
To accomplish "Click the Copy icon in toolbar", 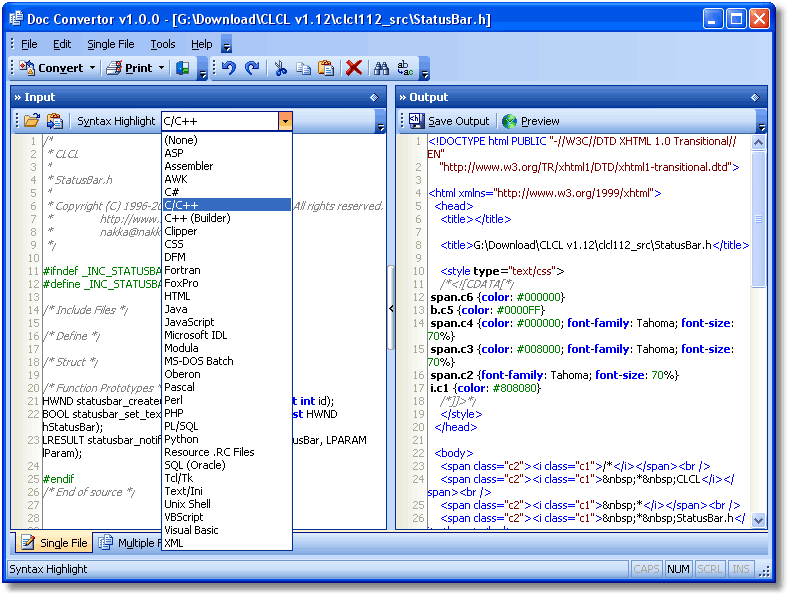I will (x=303, y=69).
